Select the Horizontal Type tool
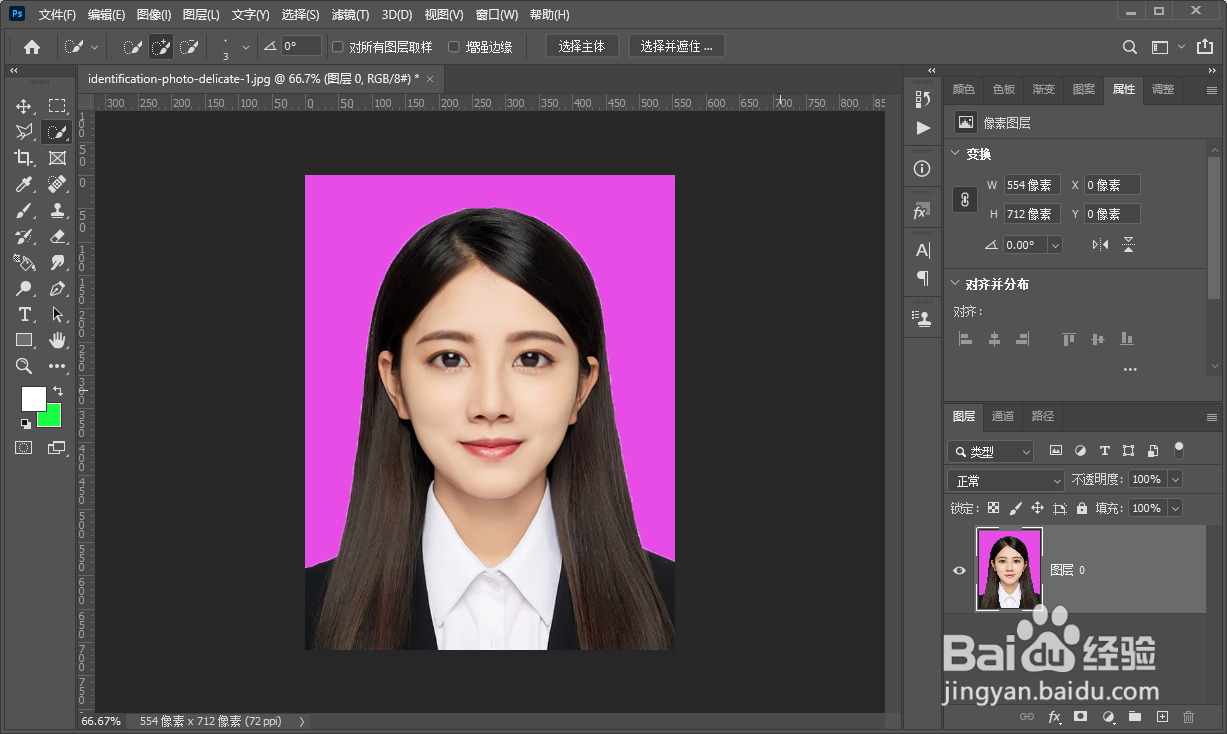Image resolution: width=1227 pixels, height=734 pixels. (24, 314)
